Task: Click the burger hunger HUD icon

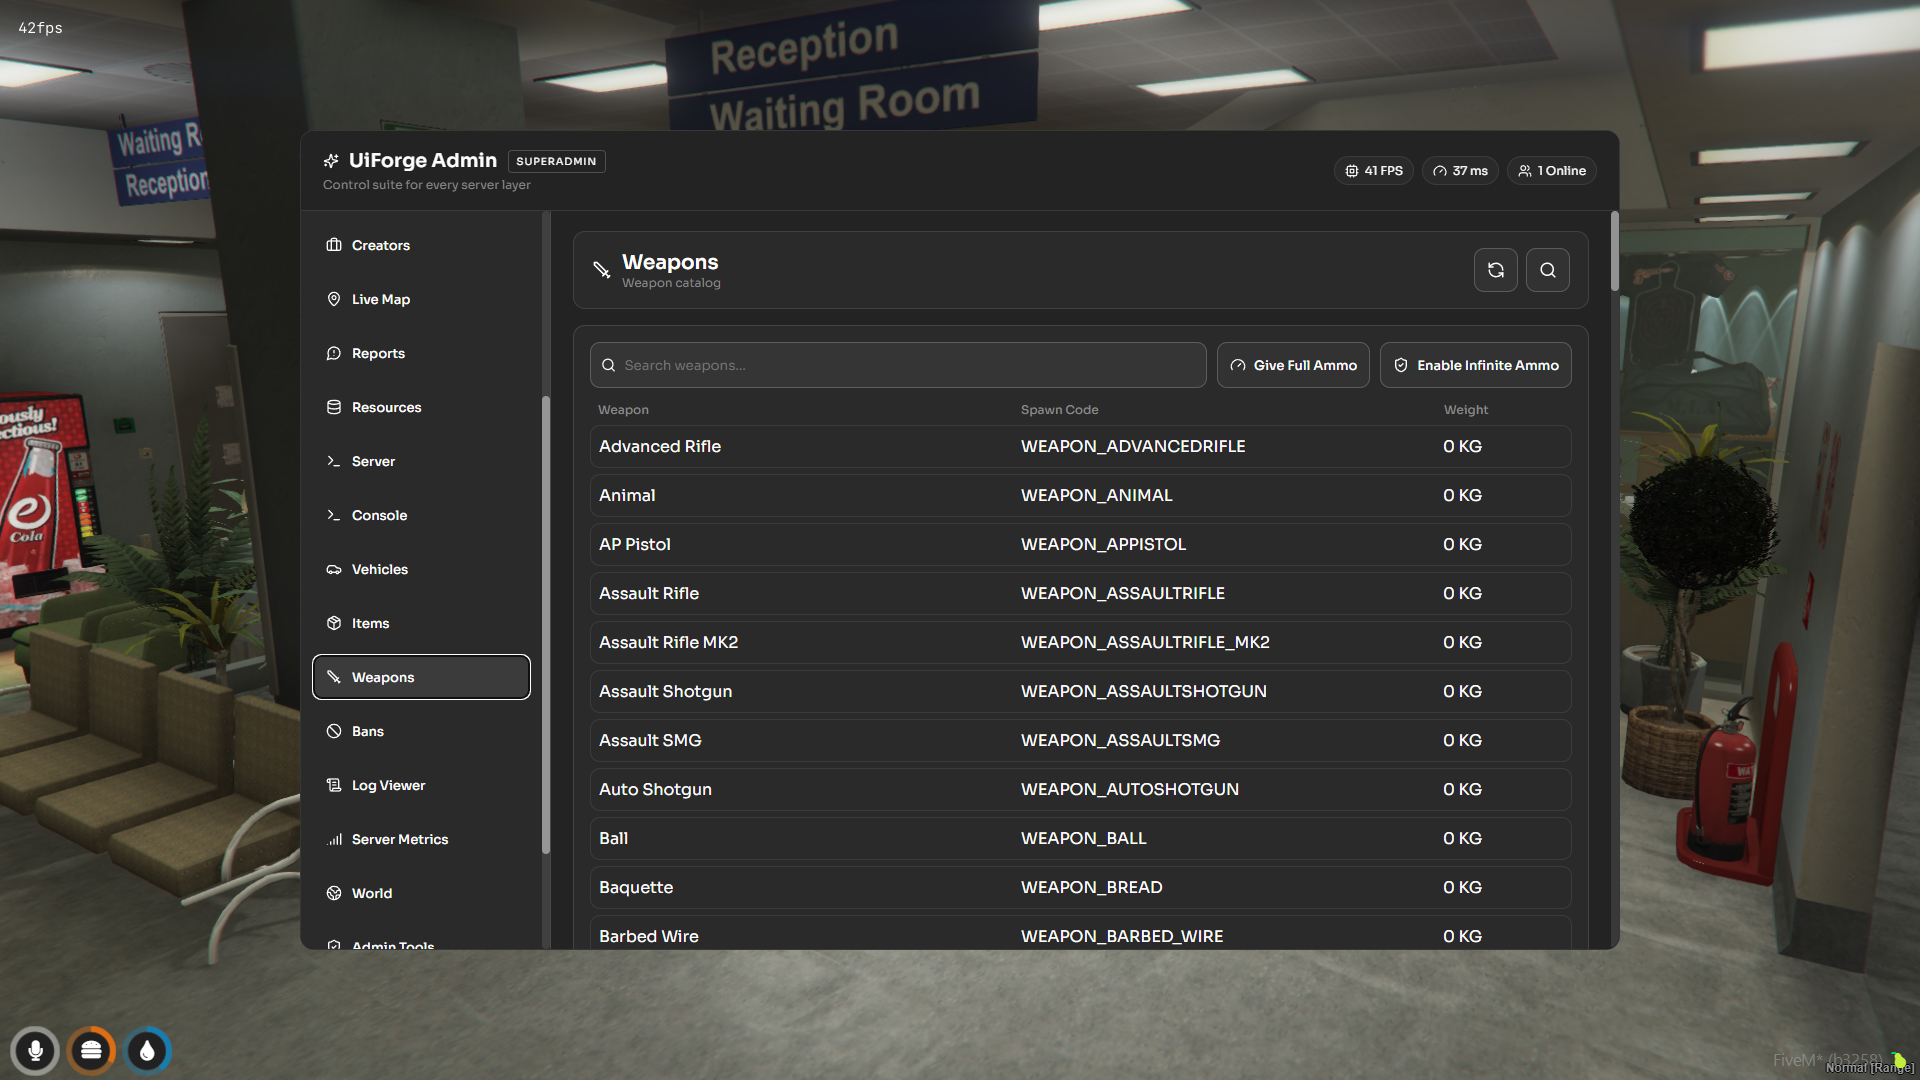Action: [x=91, y=1051]
